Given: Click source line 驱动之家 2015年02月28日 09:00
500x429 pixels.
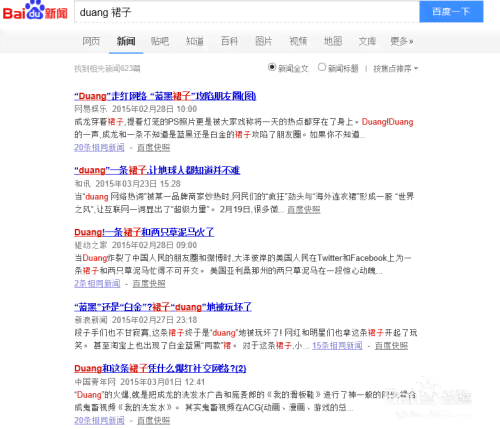Looking at the screenshot, I should point(136,245).
